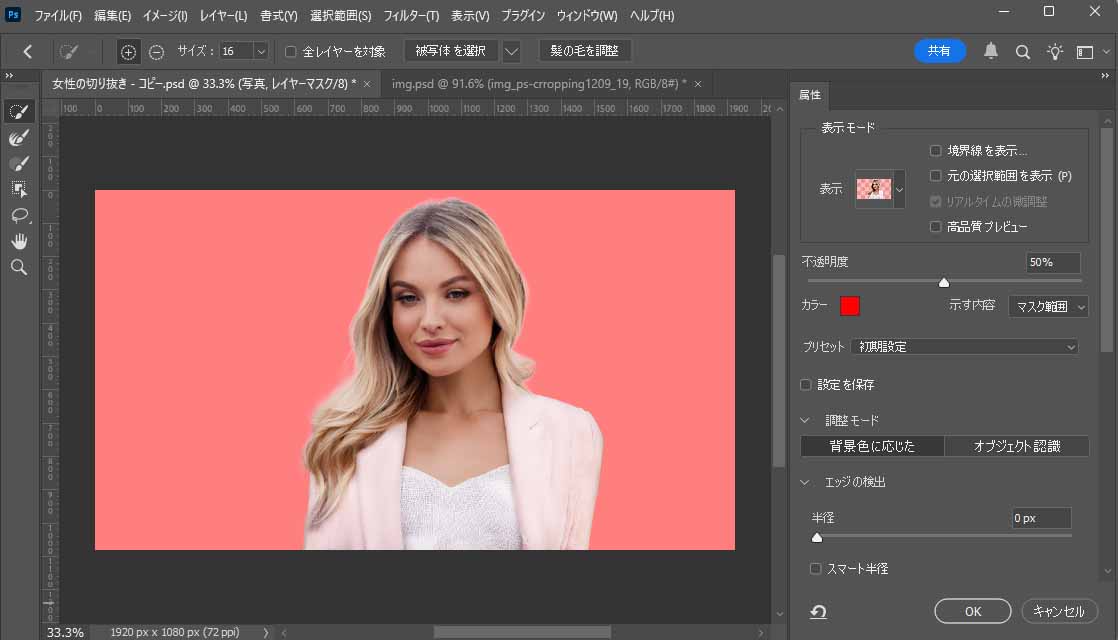Click the subtract from selection icon

(x=157, y=52)
